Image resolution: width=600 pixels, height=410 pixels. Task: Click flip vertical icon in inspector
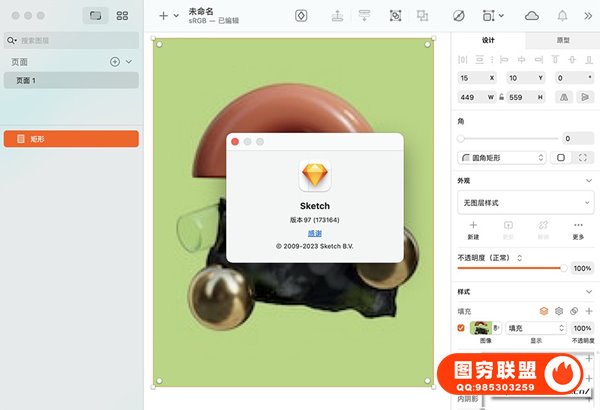click(585, 97)
